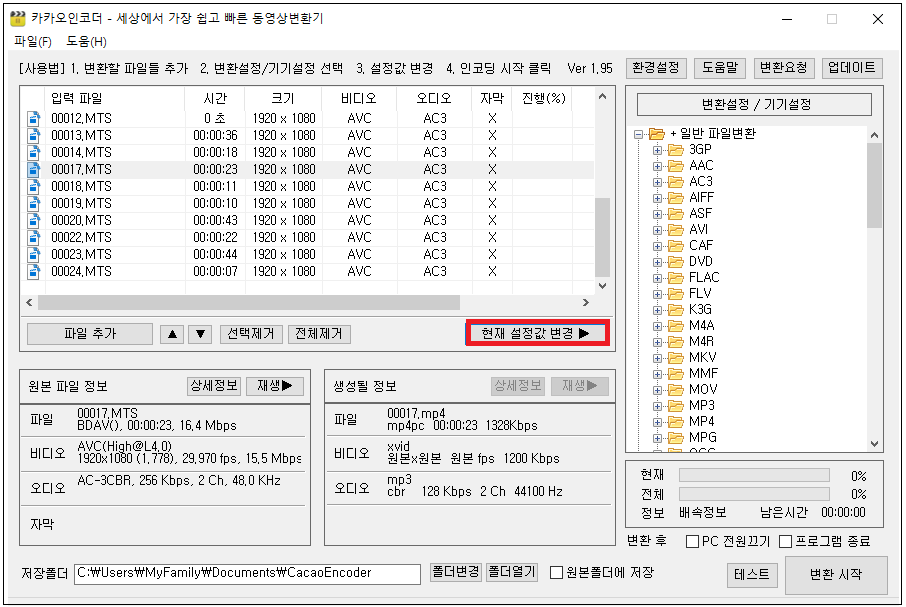The height and width of the screenshot is (607, 906).
Task: Click the 환경설정 button
Action: (x=656, y=68)
